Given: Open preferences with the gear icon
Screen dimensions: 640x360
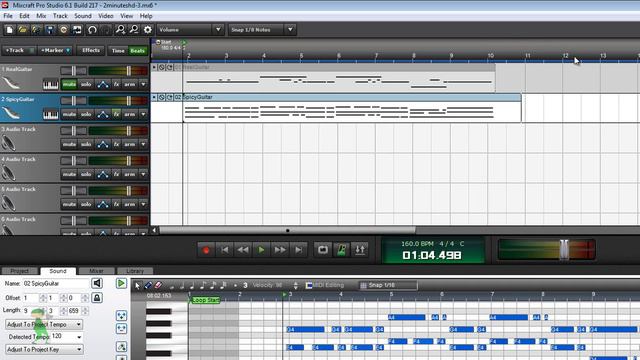Looking at the screenshot, I should pyautogui.click(x=147, y=30).
